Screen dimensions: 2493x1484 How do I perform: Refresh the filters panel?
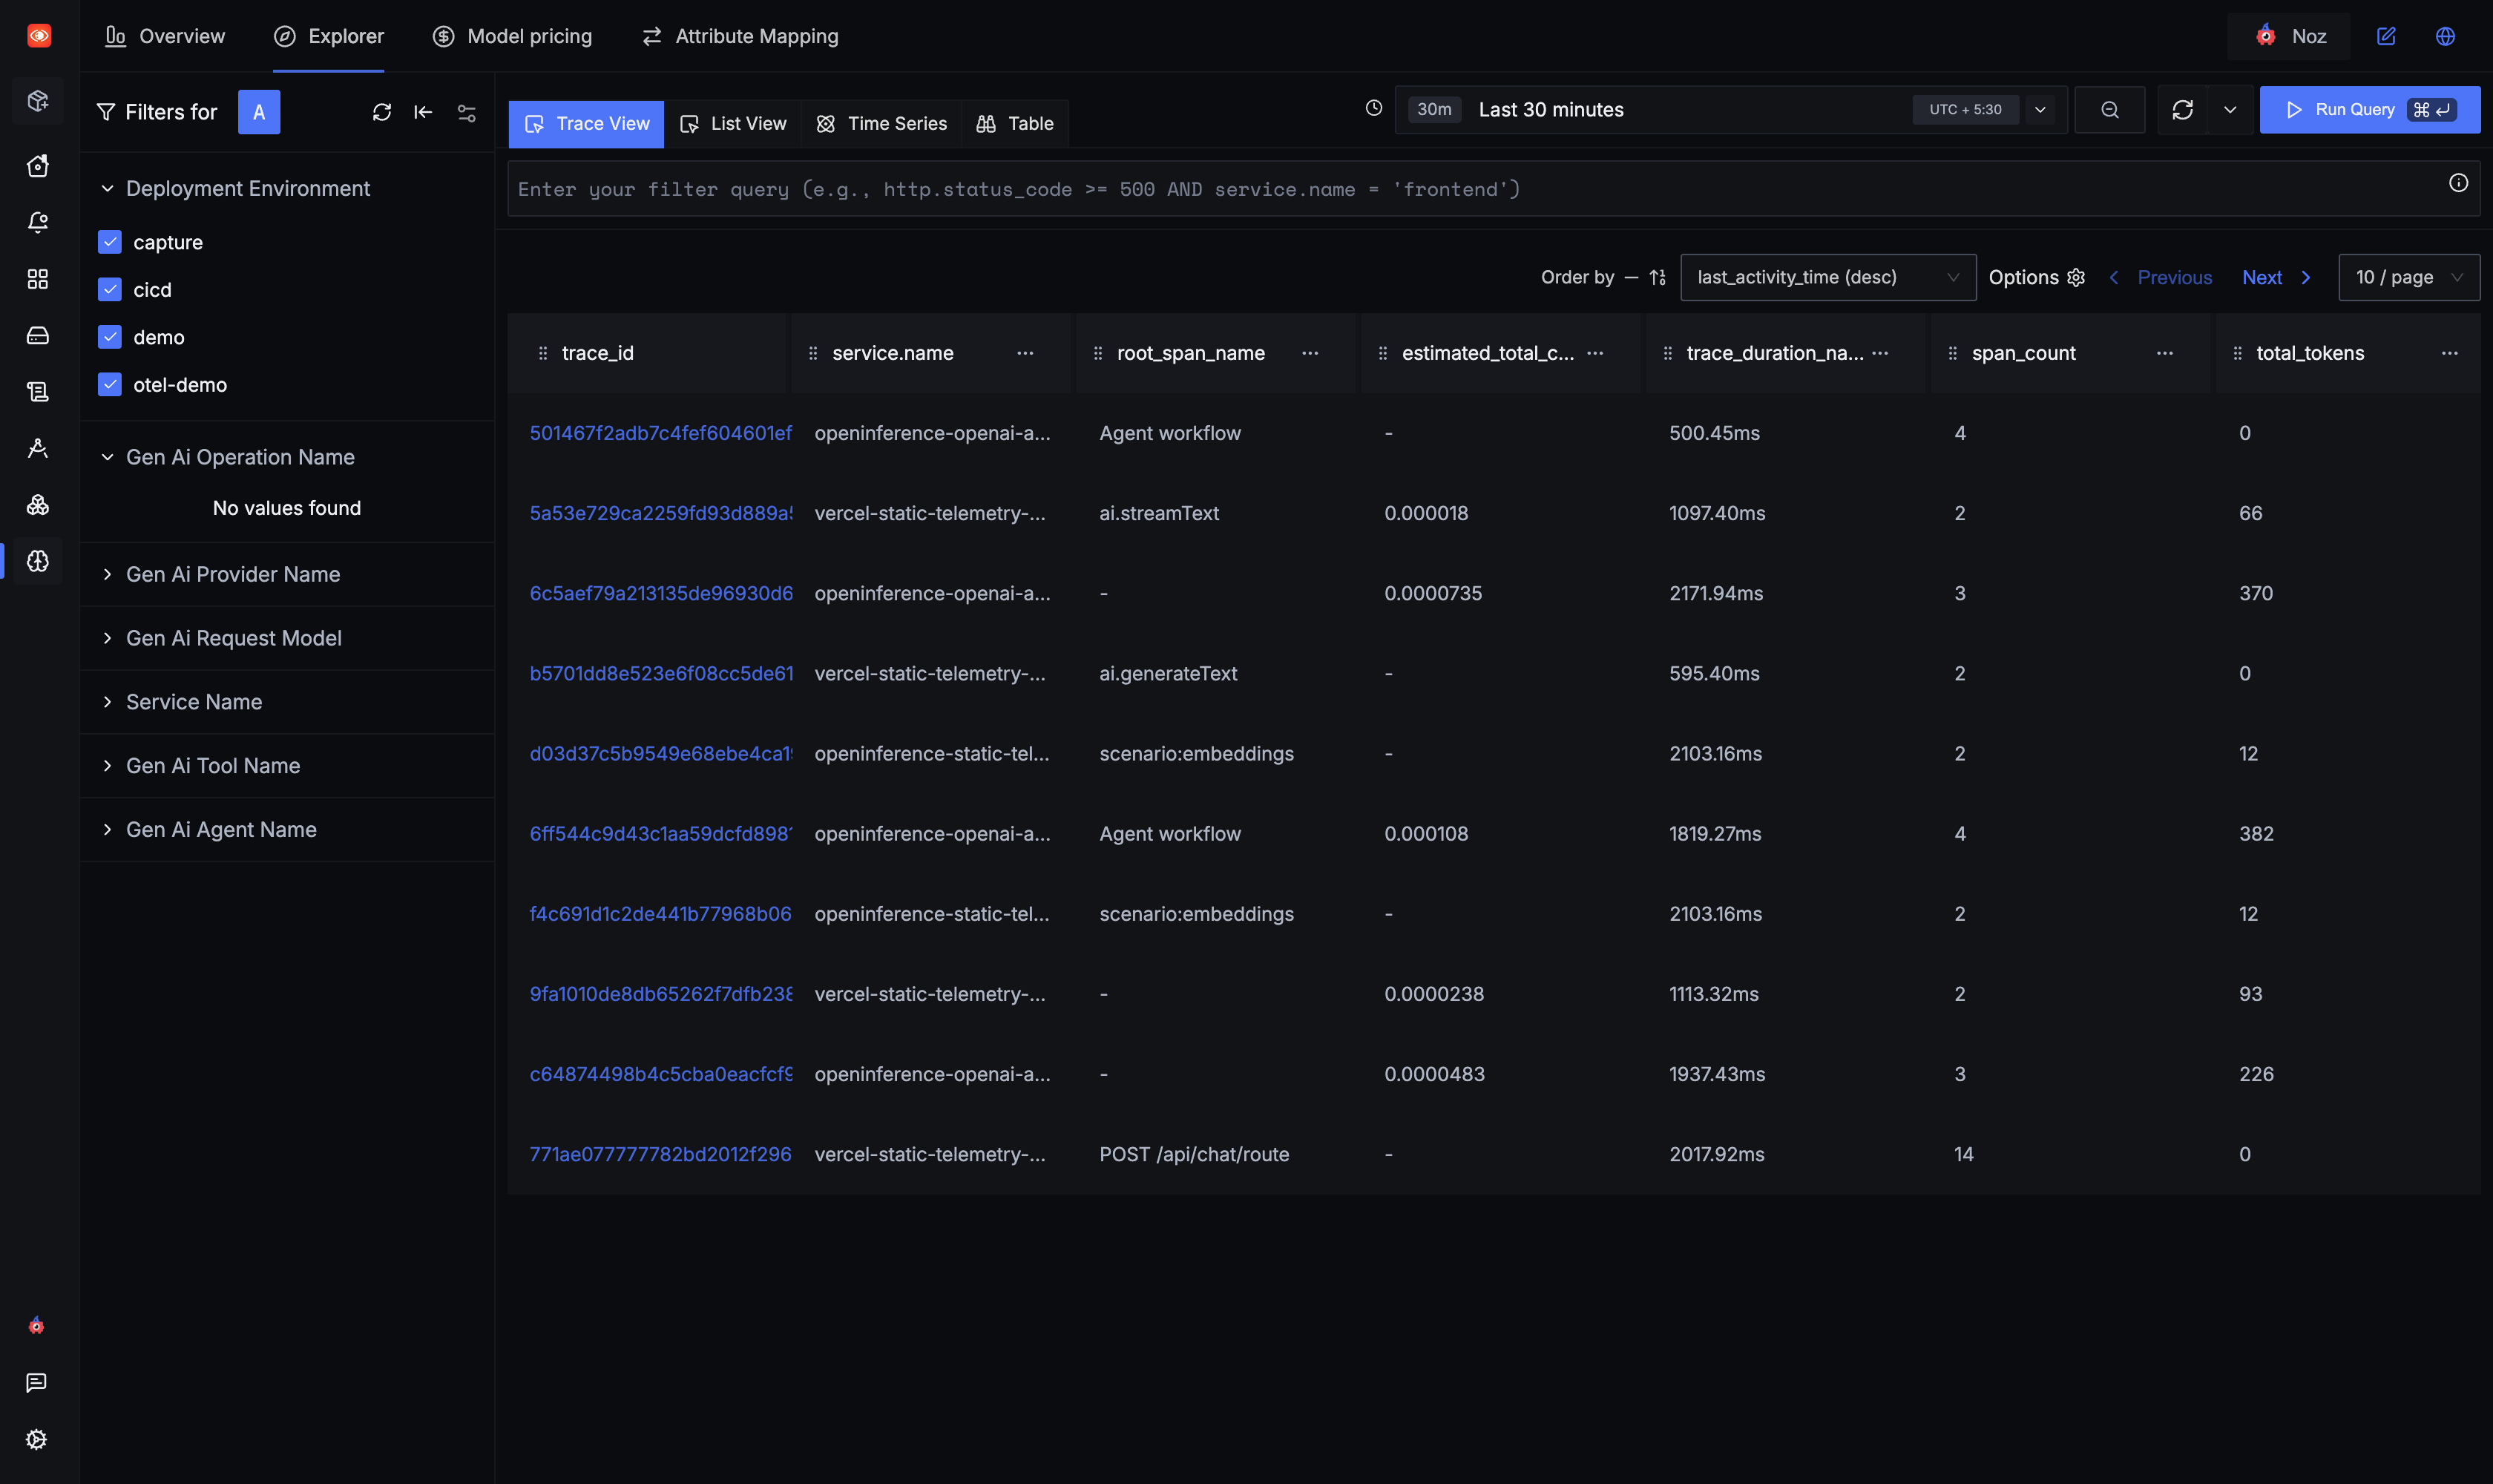click(382, 112)
